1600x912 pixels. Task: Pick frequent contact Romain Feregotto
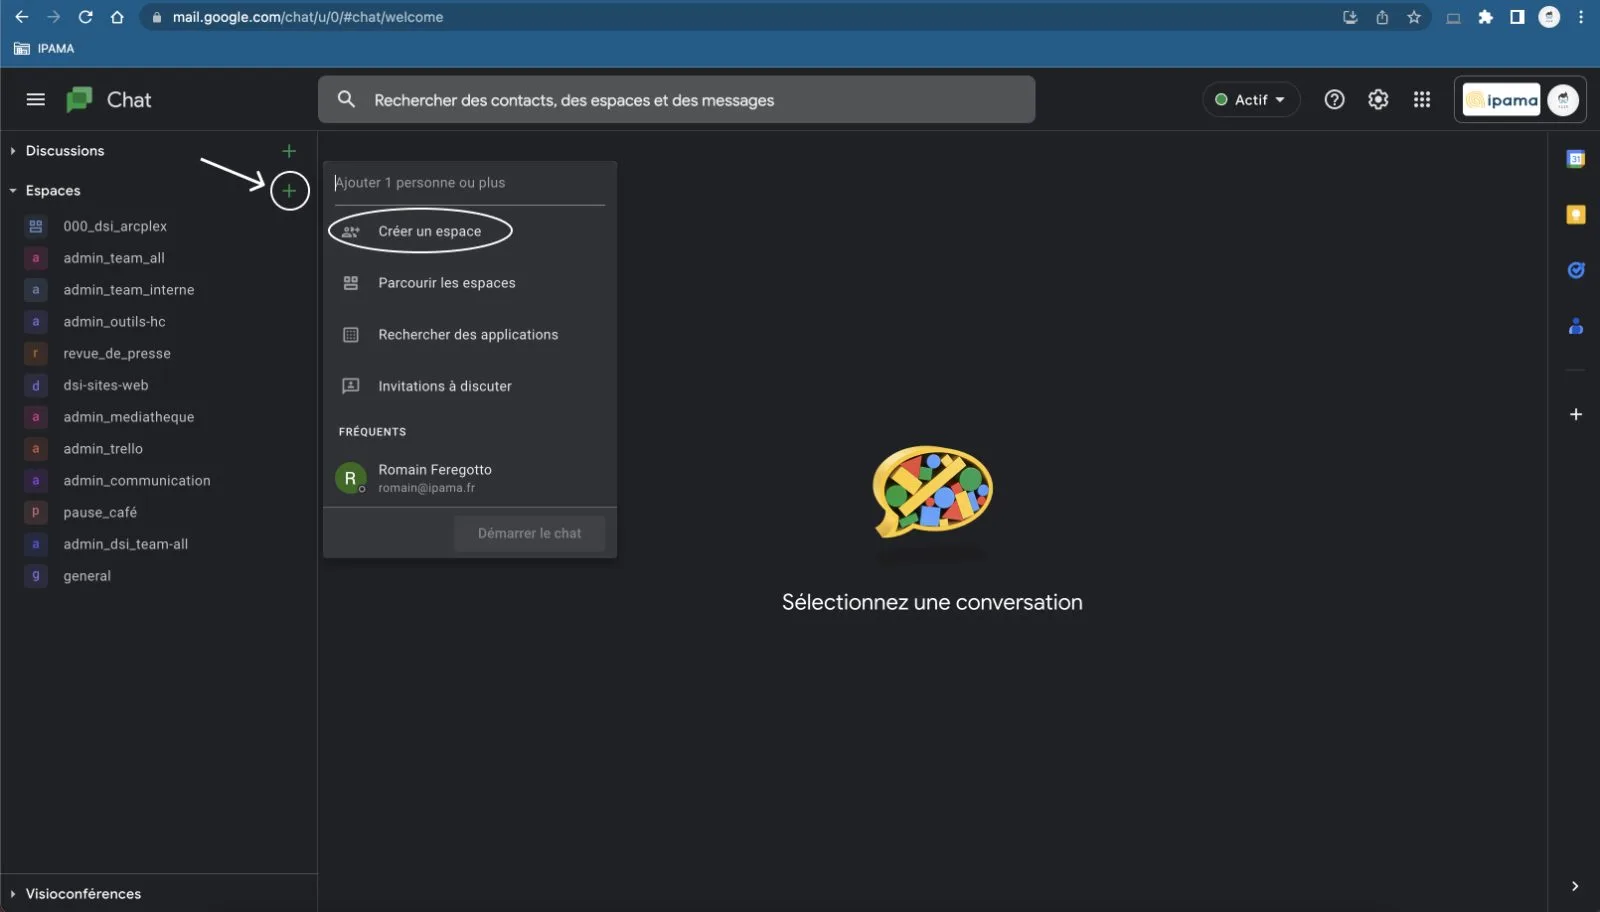coord(434,478)
